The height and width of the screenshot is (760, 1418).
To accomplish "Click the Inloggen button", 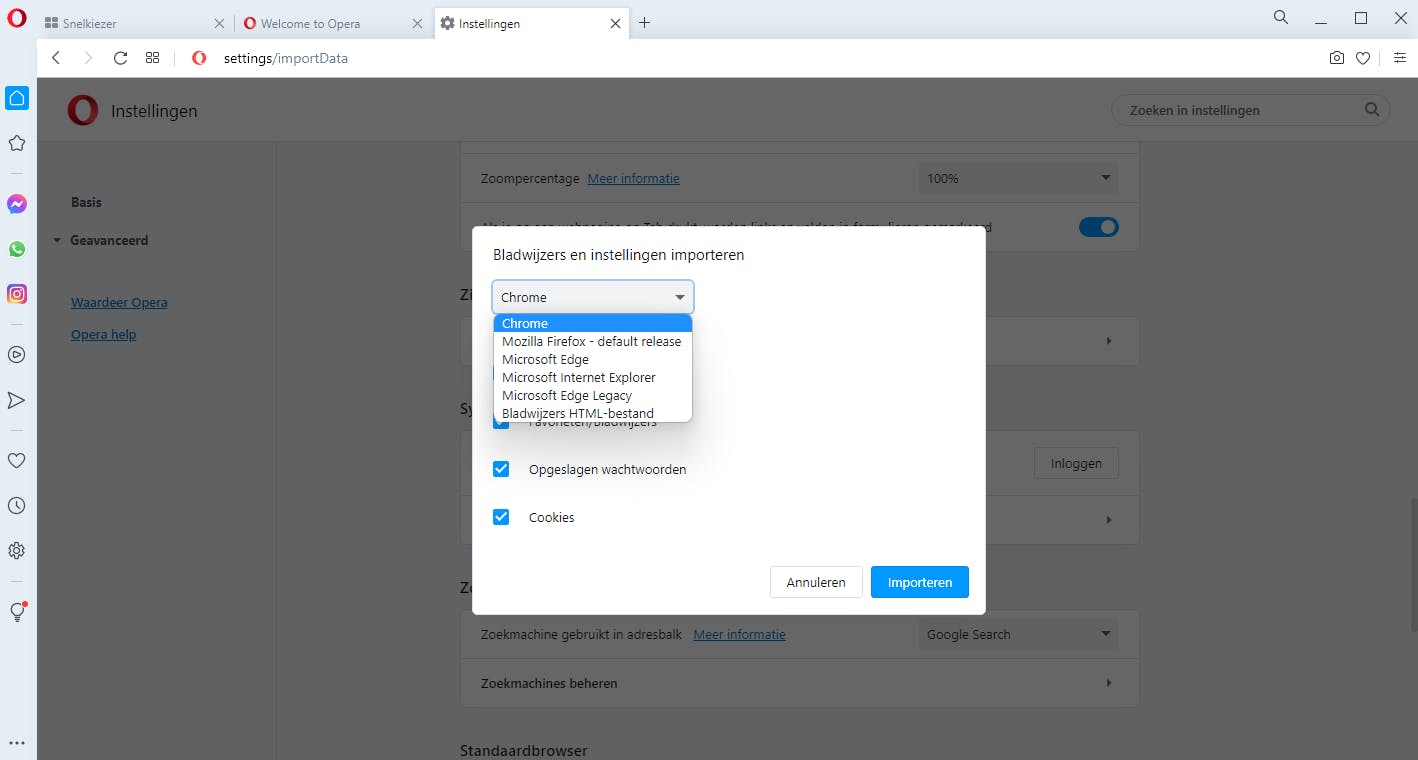I will (1076, 463).
